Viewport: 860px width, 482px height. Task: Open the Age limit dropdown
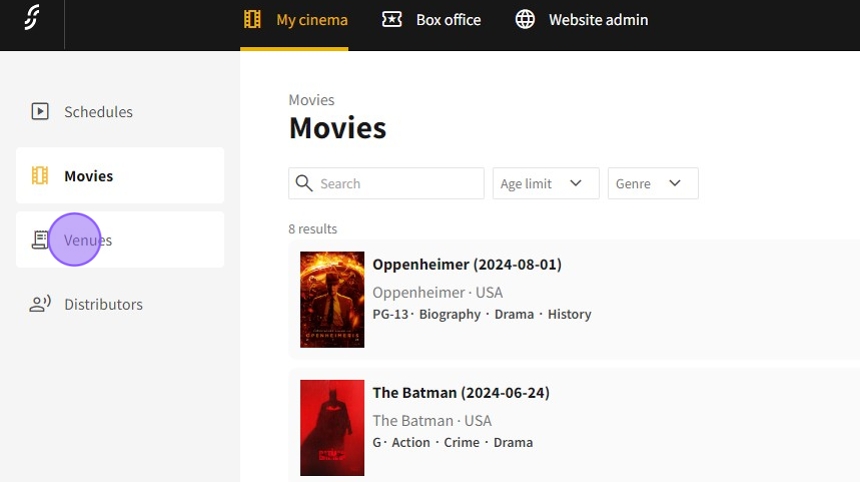point(545,184)
